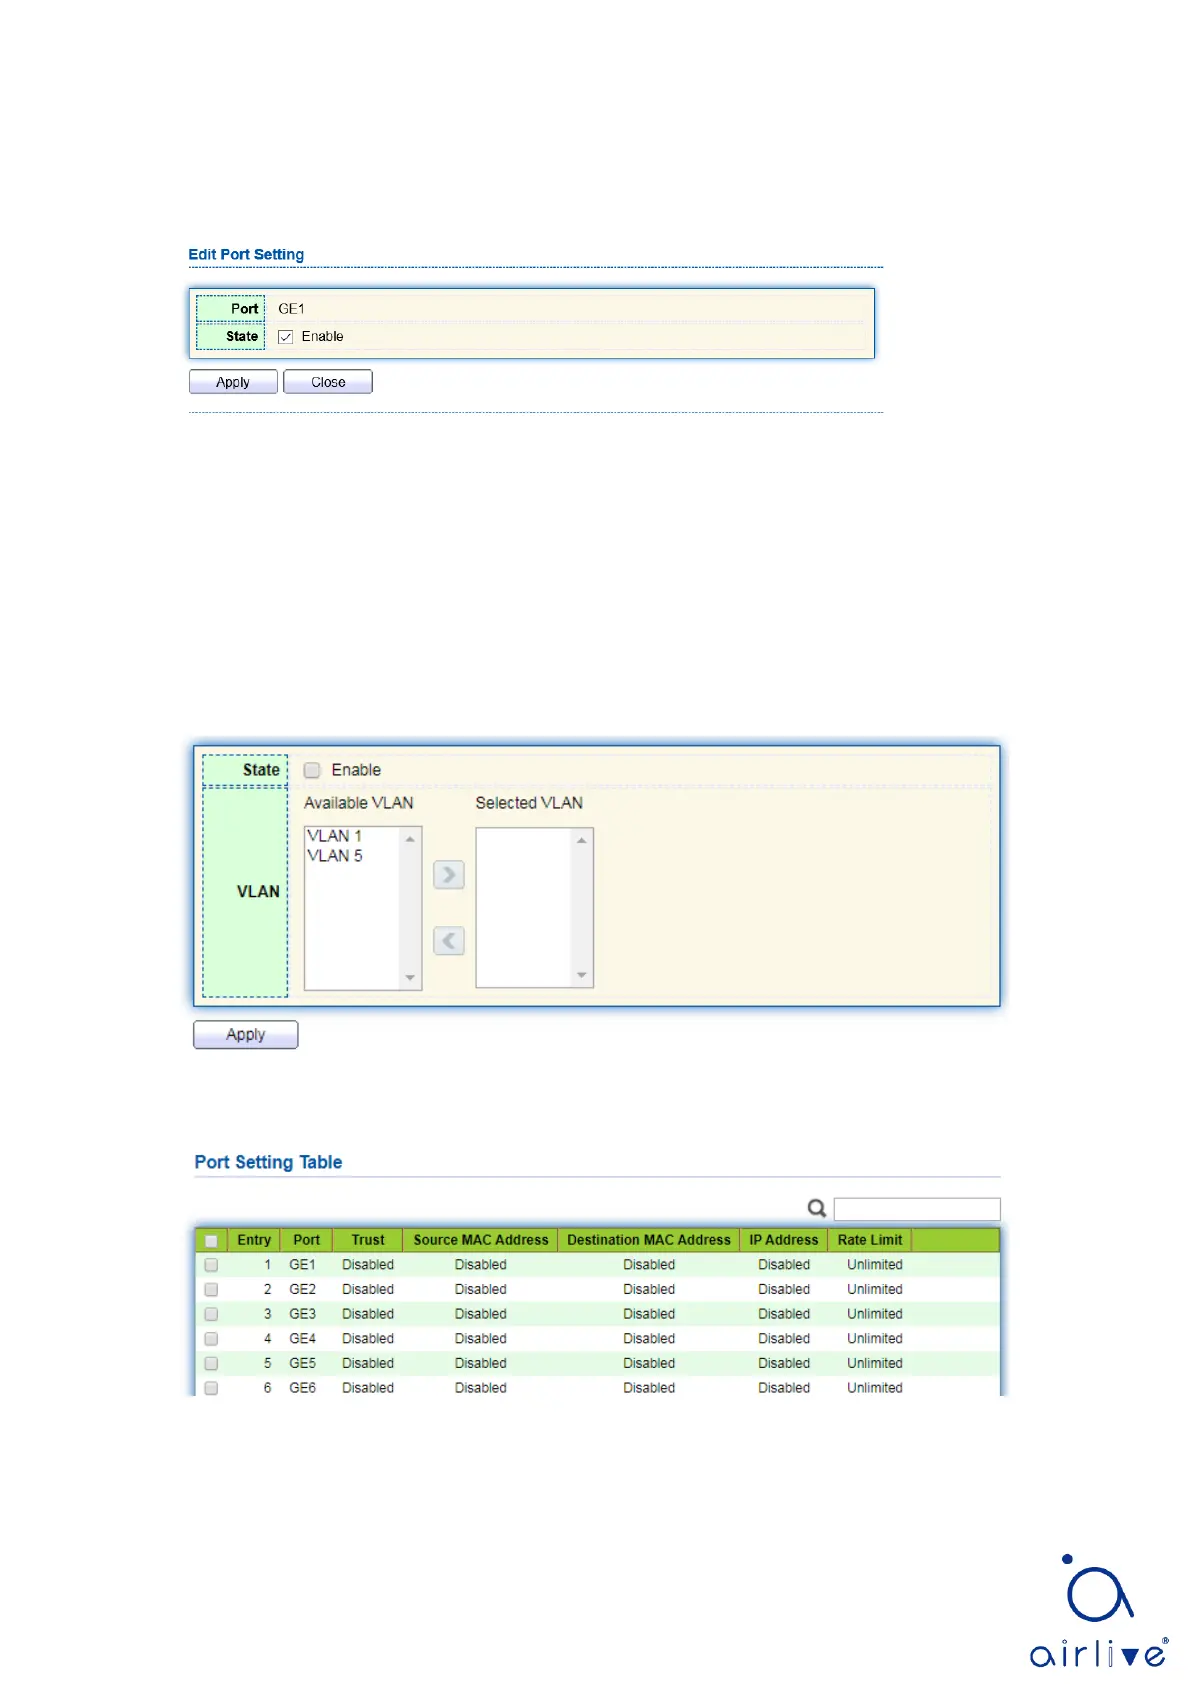Check the row for GE1 entry
This screenshot has height=1684, width=1191.
211,1265
